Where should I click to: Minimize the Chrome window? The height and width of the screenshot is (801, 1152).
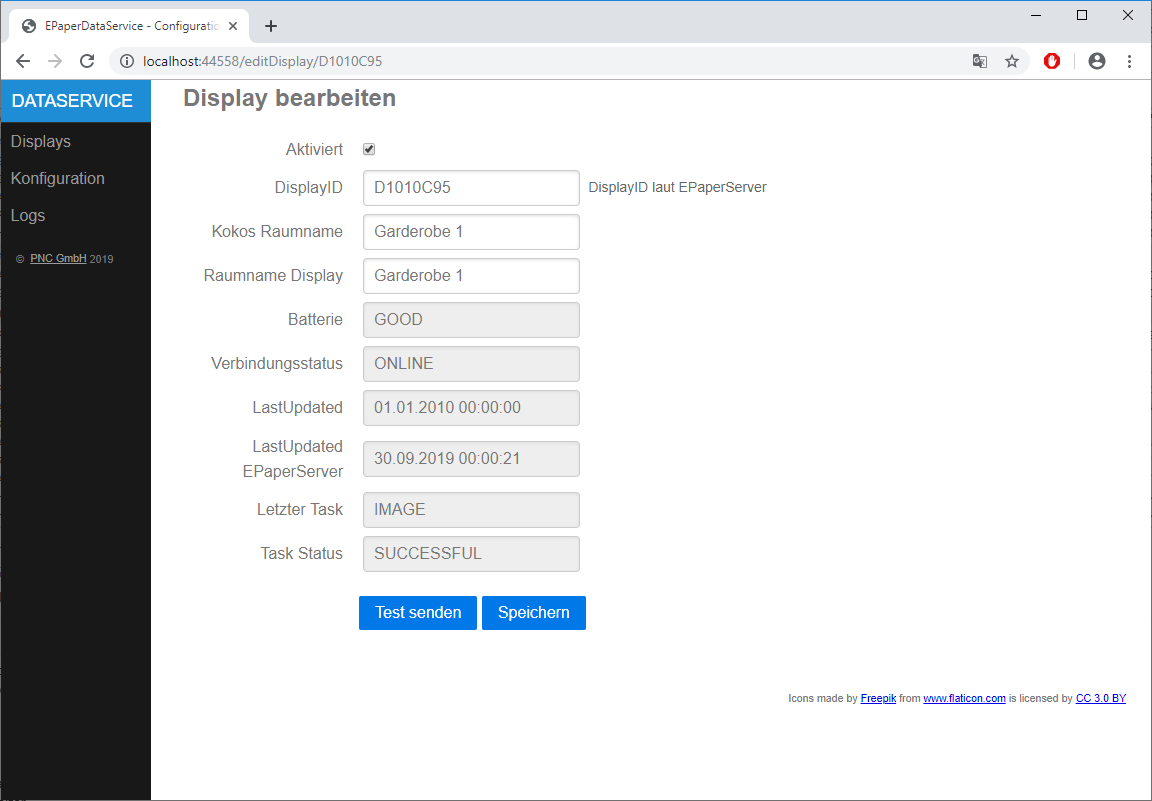pyautogui.click(x=1036, y=15)
